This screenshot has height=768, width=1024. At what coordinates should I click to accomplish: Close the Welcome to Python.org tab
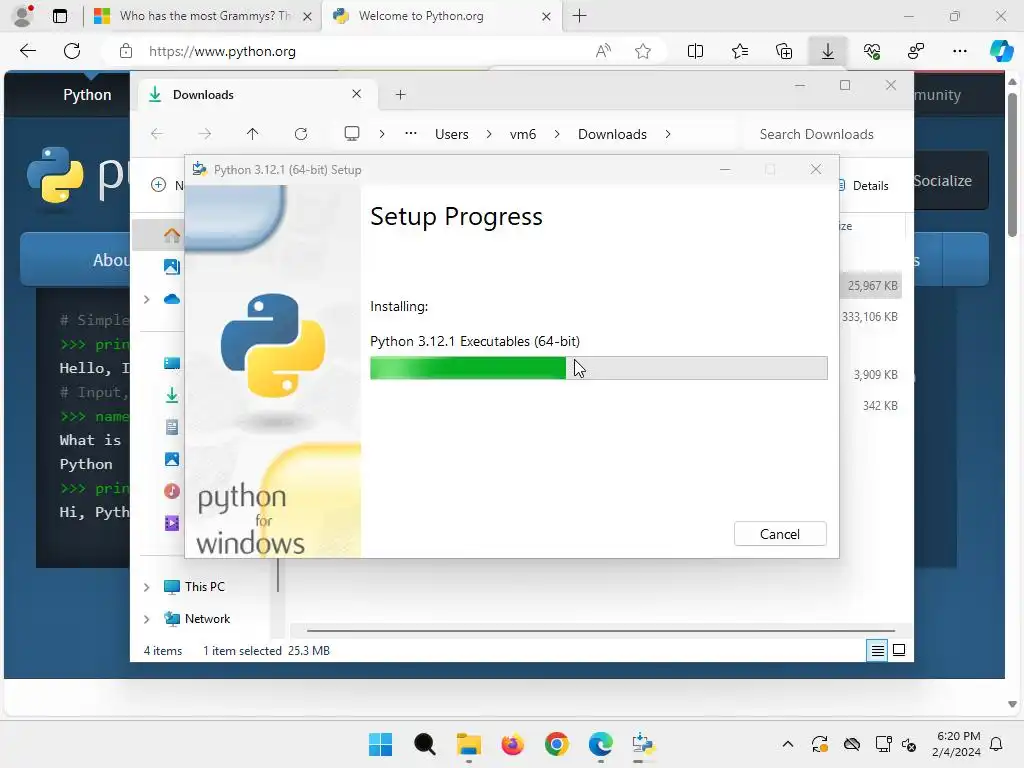pos(547,16)
